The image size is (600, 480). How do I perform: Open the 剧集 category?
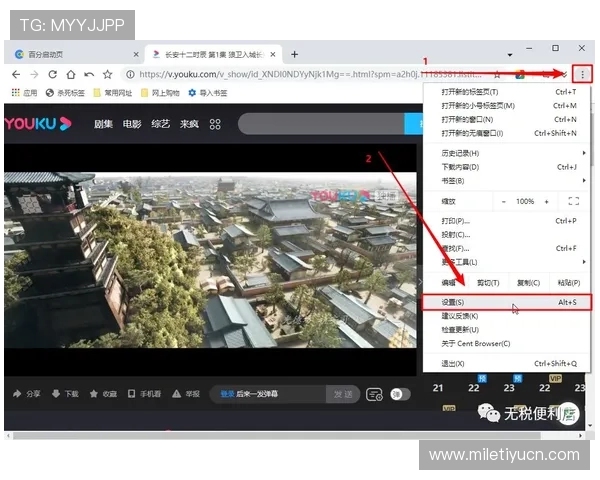[x=103, y=124]
